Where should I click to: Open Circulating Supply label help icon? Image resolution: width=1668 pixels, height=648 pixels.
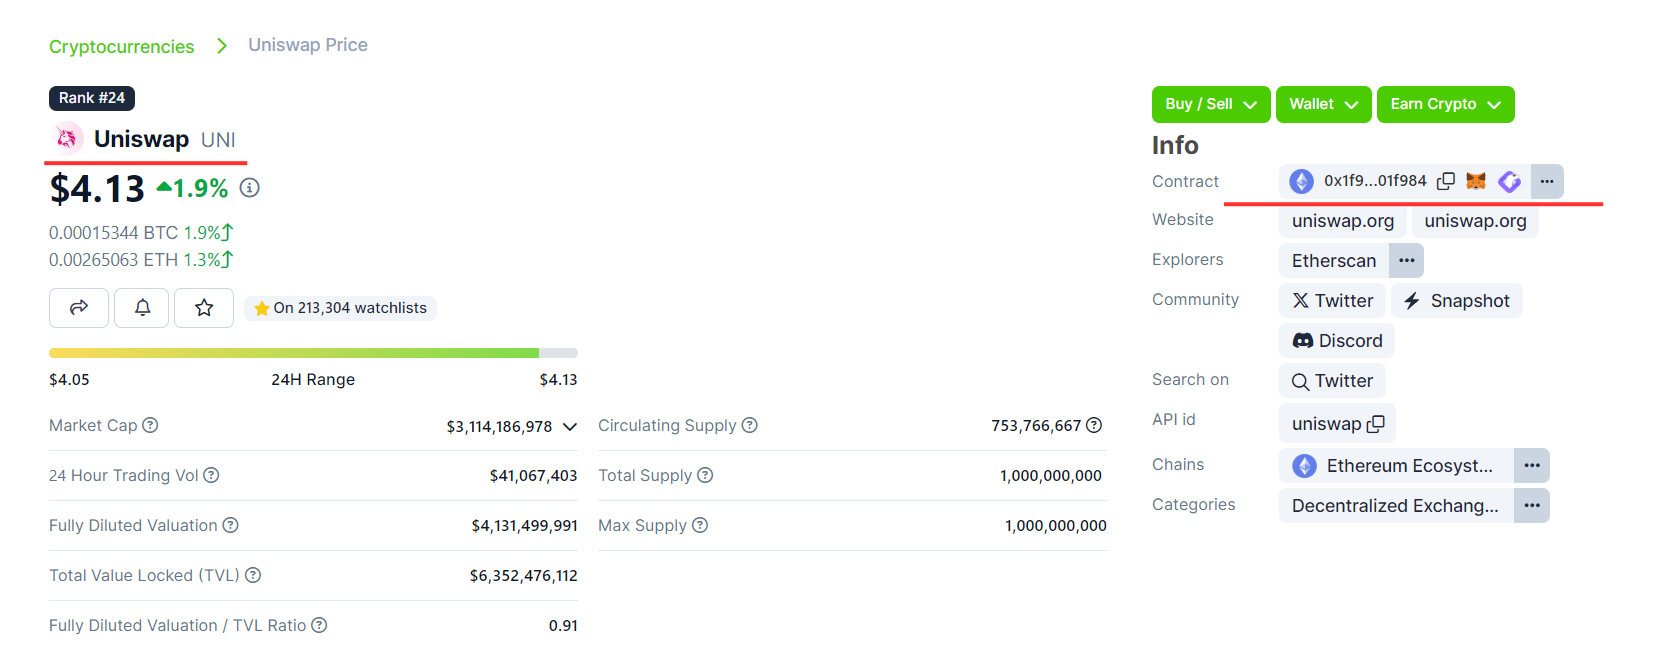click(x=750, y=425)
